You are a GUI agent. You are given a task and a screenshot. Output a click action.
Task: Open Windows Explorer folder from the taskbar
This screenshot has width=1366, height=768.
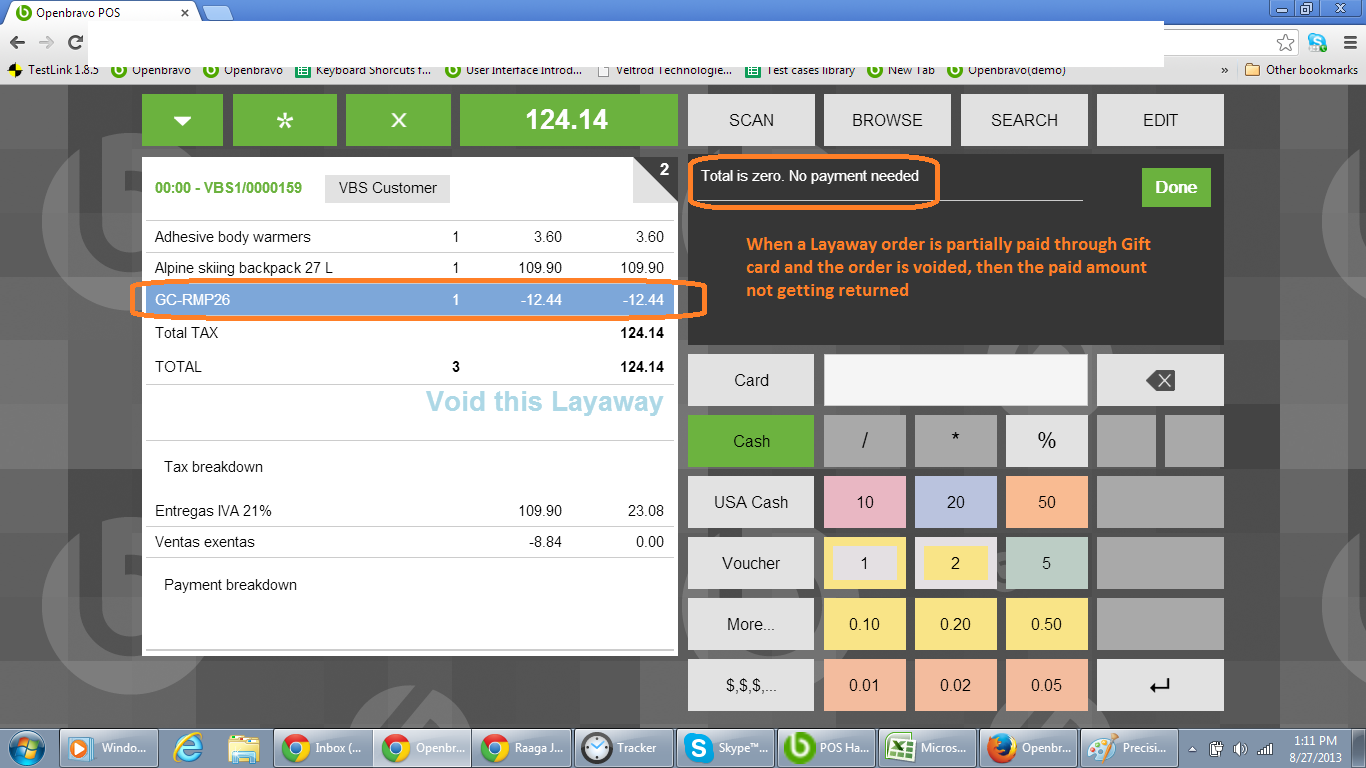coord(243,747)
